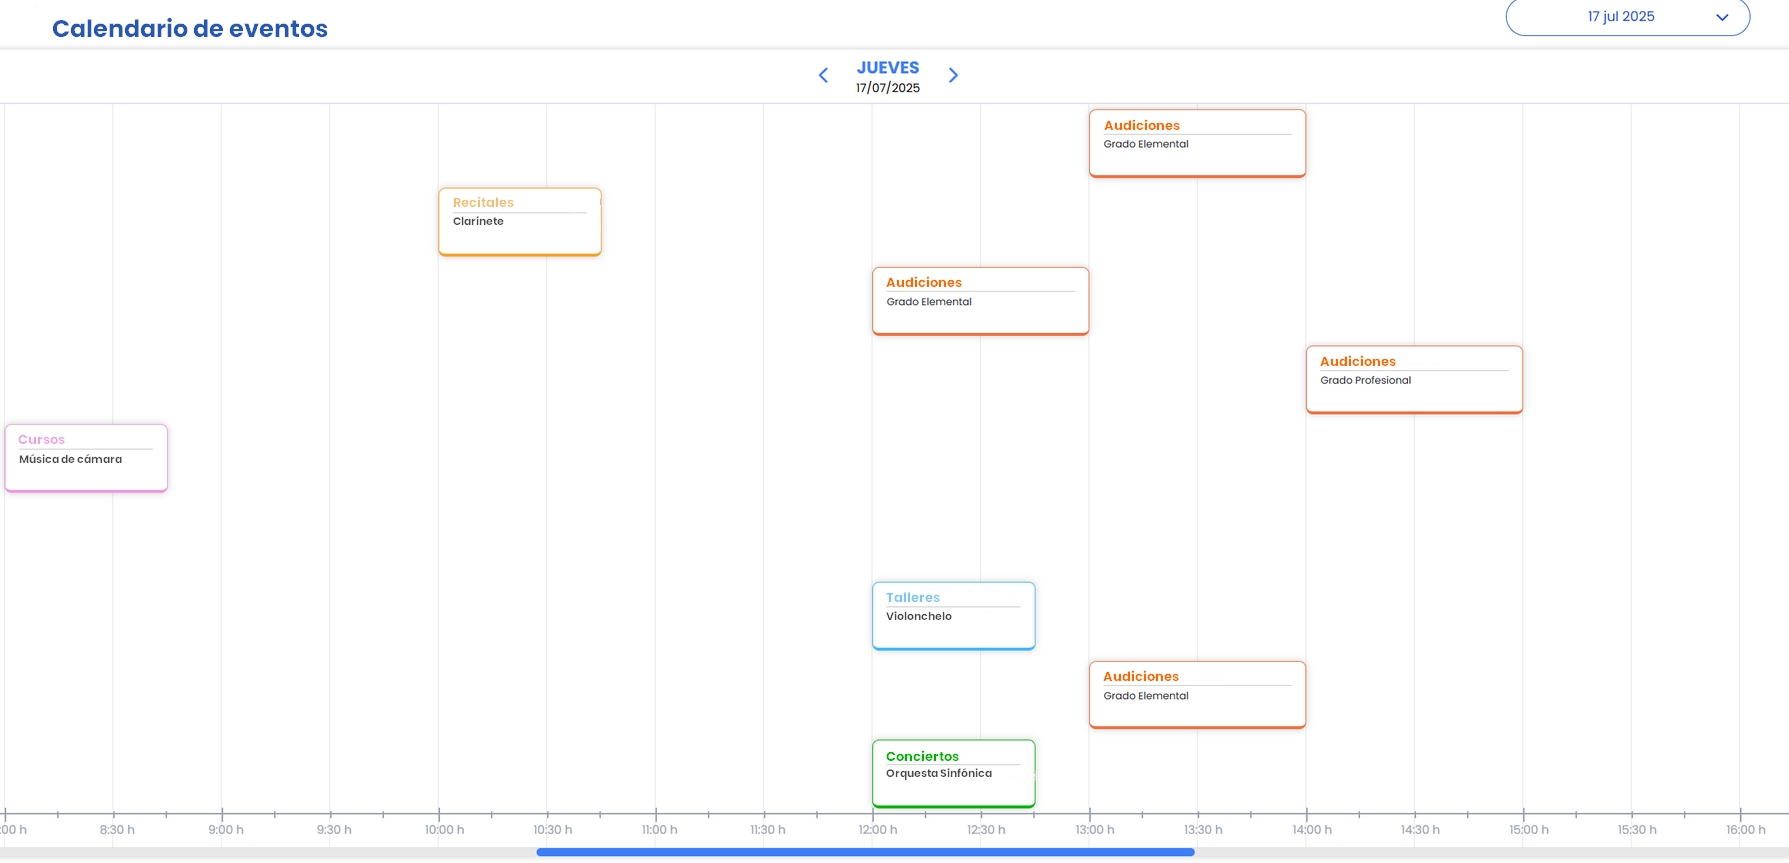The width and height of the screenshot is (1789, 863).
Task: Click the Clarinete subtitle text
Action: [478, 221]
